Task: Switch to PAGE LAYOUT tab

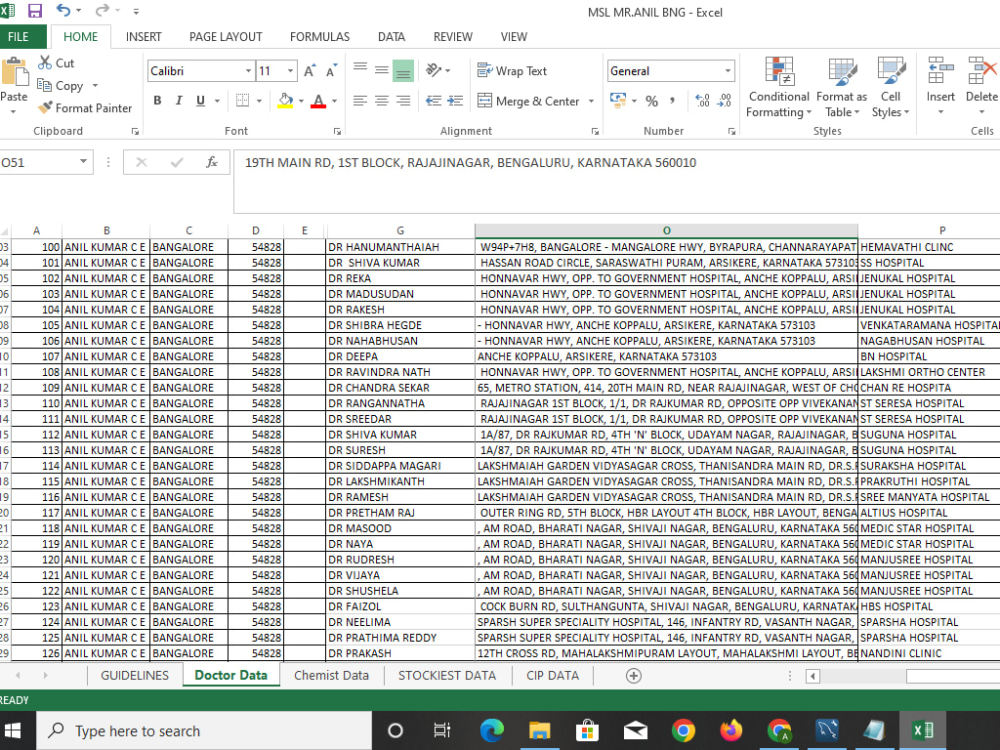Action: 226,37
